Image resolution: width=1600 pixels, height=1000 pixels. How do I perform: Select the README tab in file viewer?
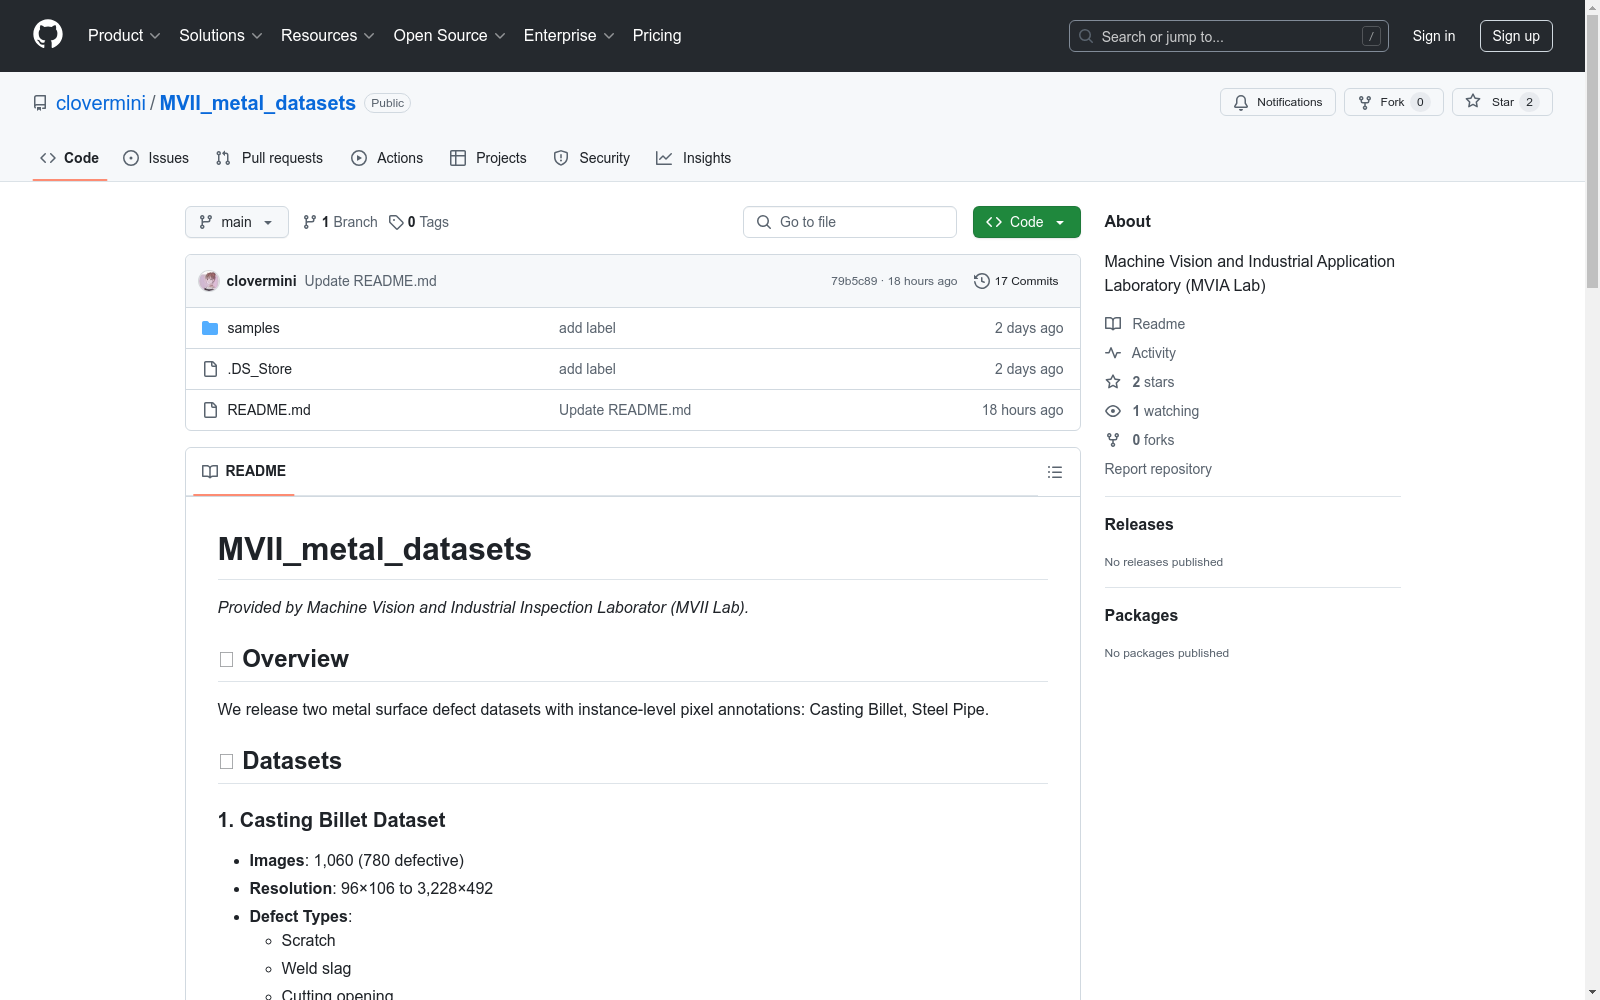[x=244, y=471]
